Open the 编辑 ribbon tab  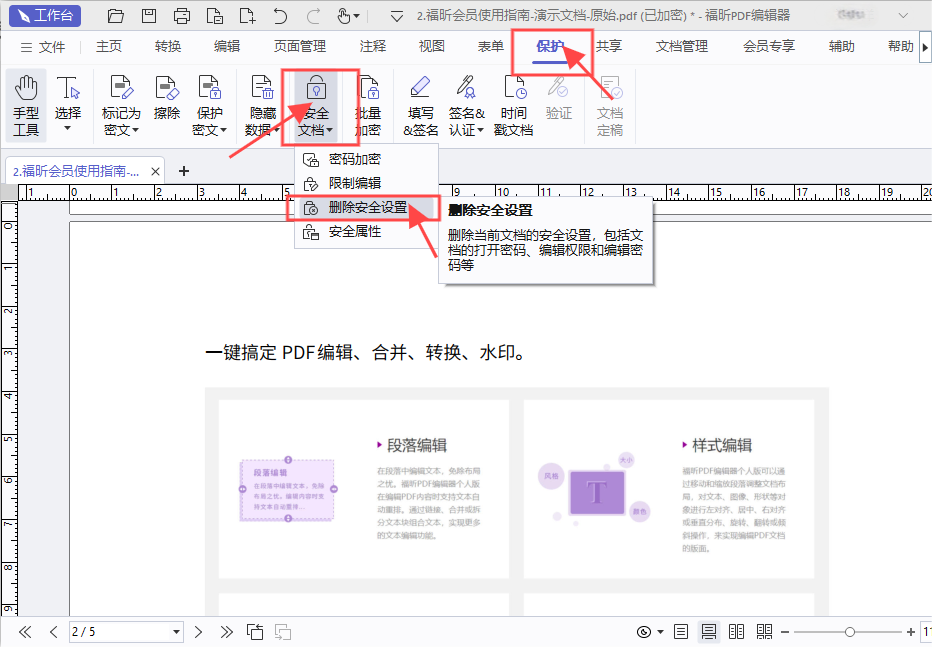click(x=226, y=46)
